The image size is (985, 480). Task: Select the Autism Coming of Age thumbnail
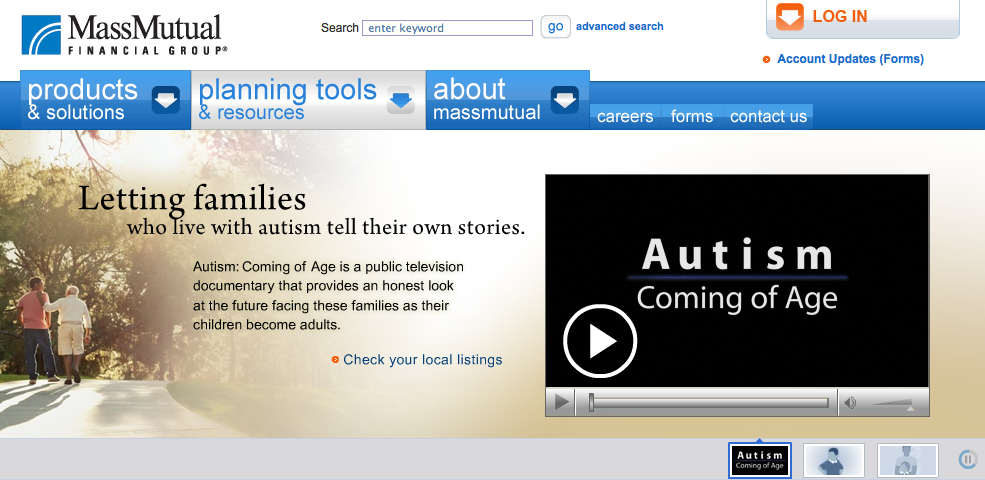760,461
